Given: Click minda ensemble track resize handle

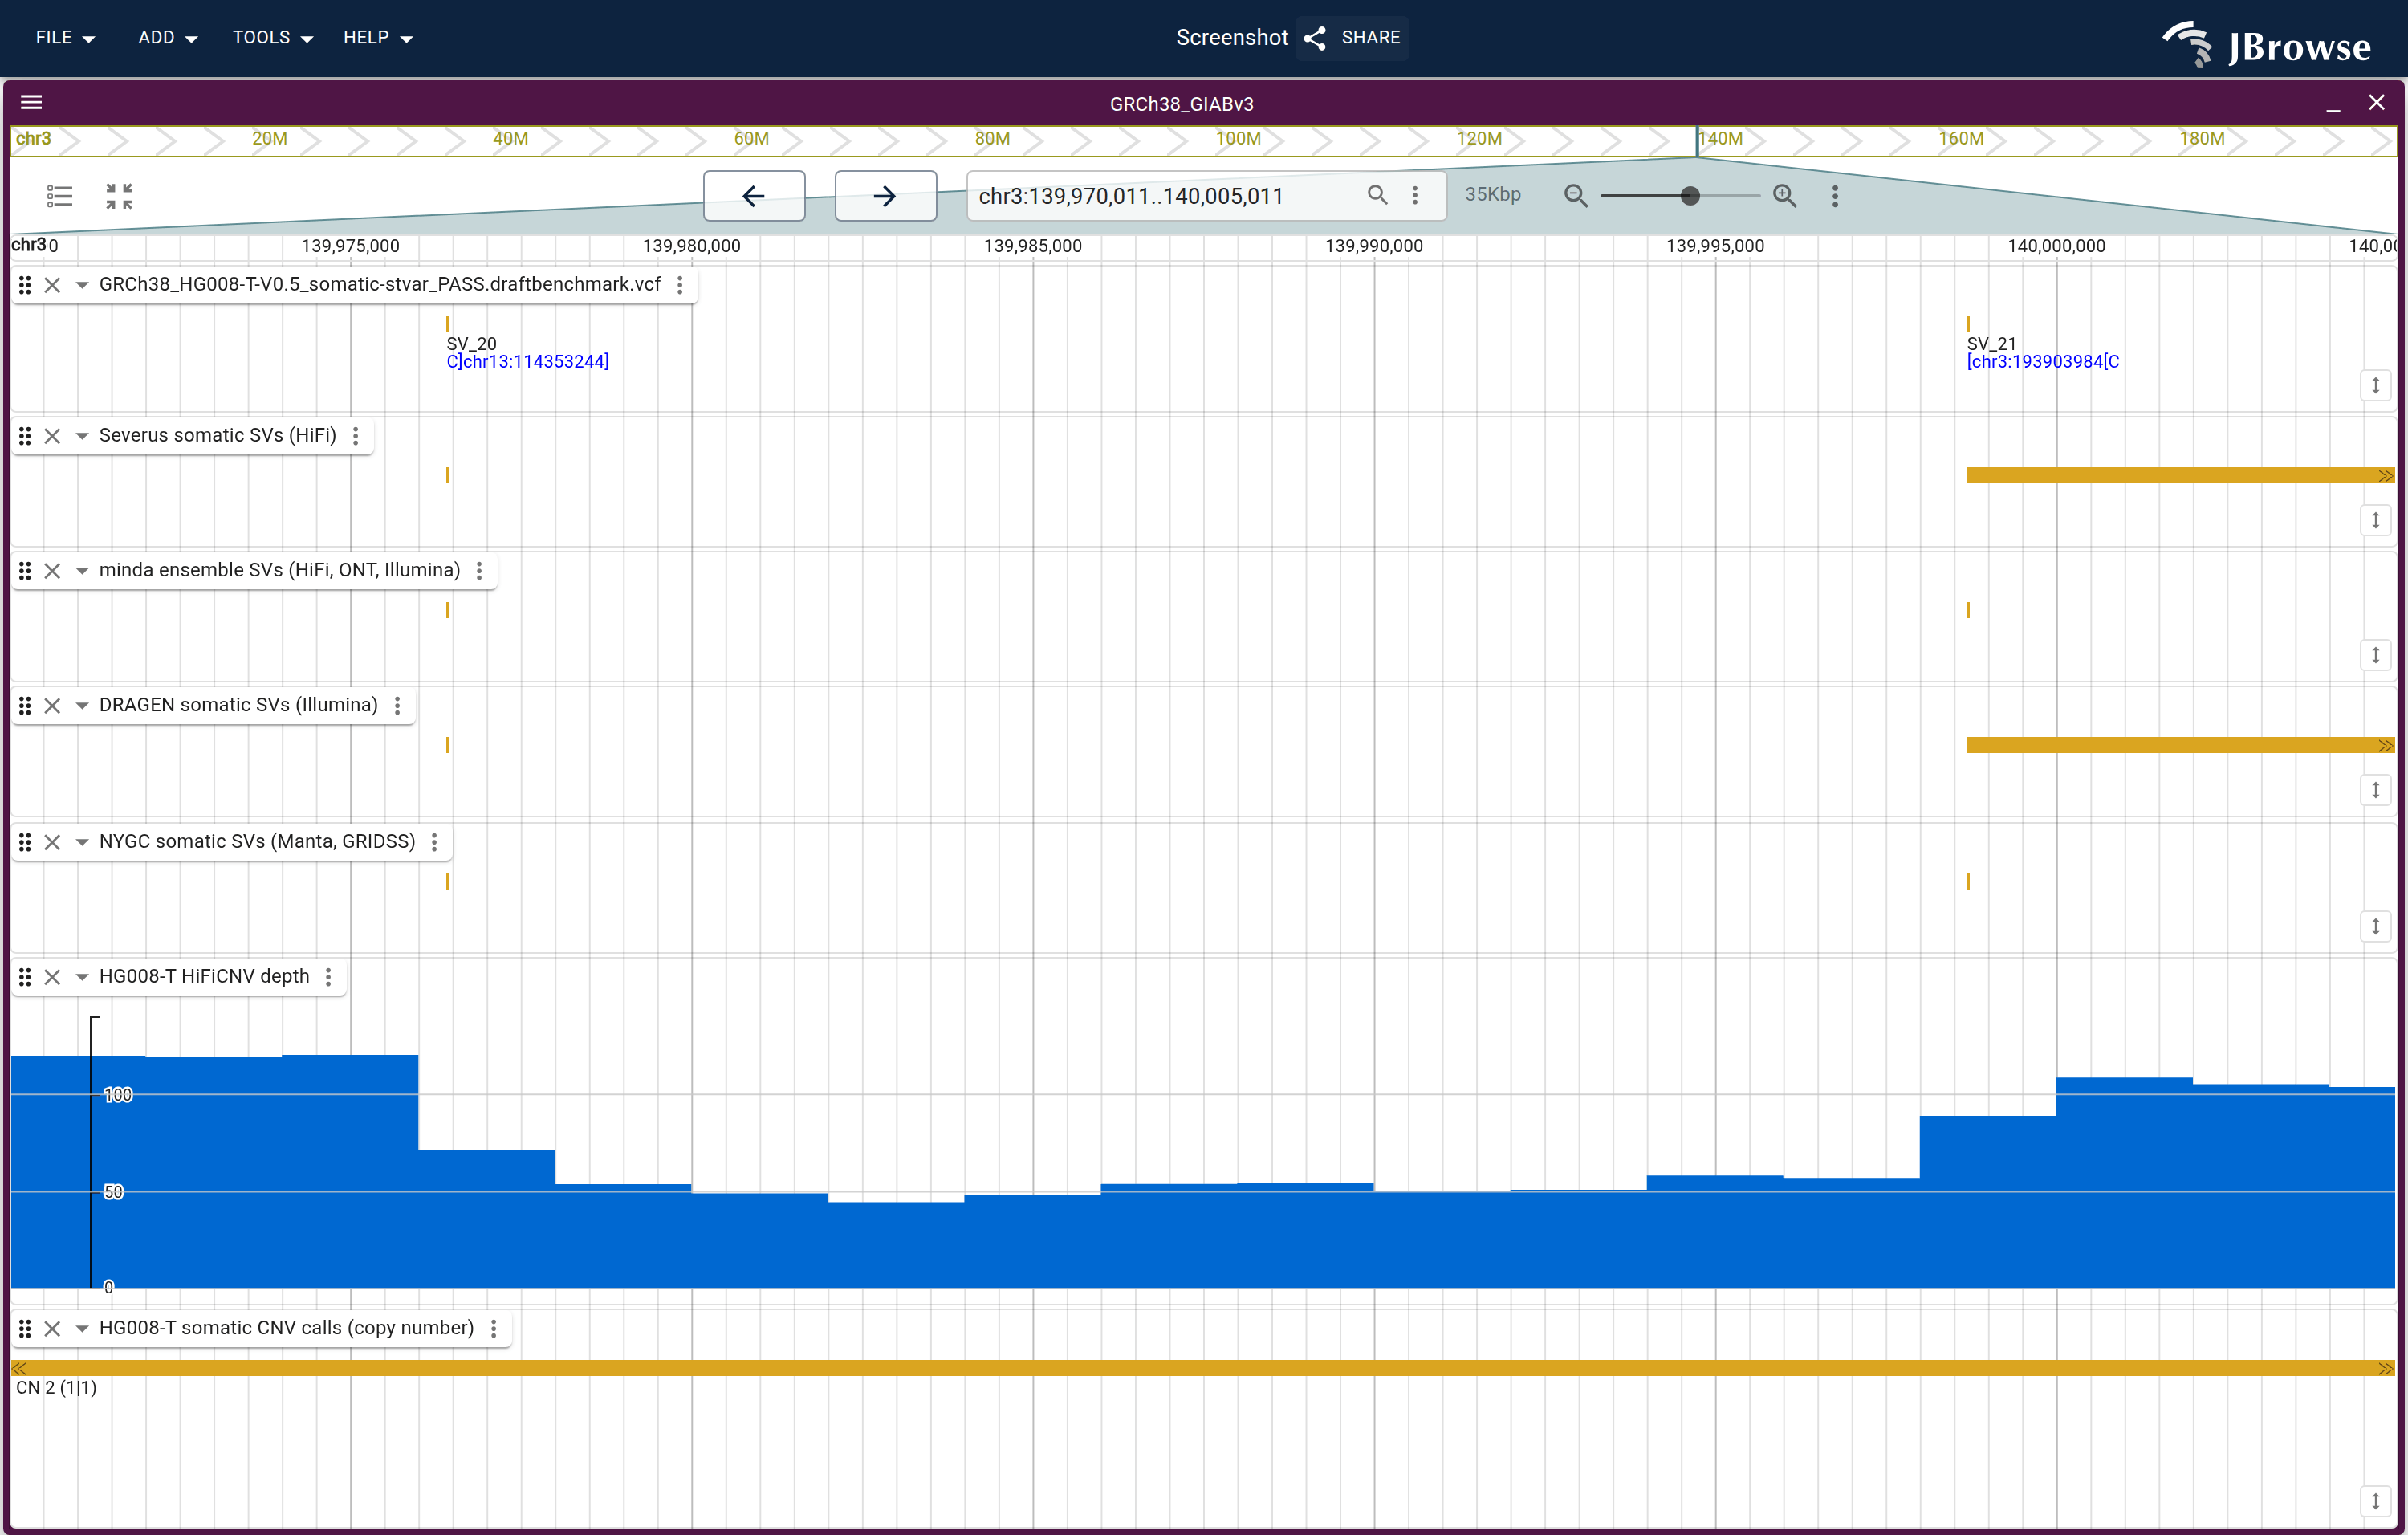Looking at the screenshot, I should click(2376, 655).
